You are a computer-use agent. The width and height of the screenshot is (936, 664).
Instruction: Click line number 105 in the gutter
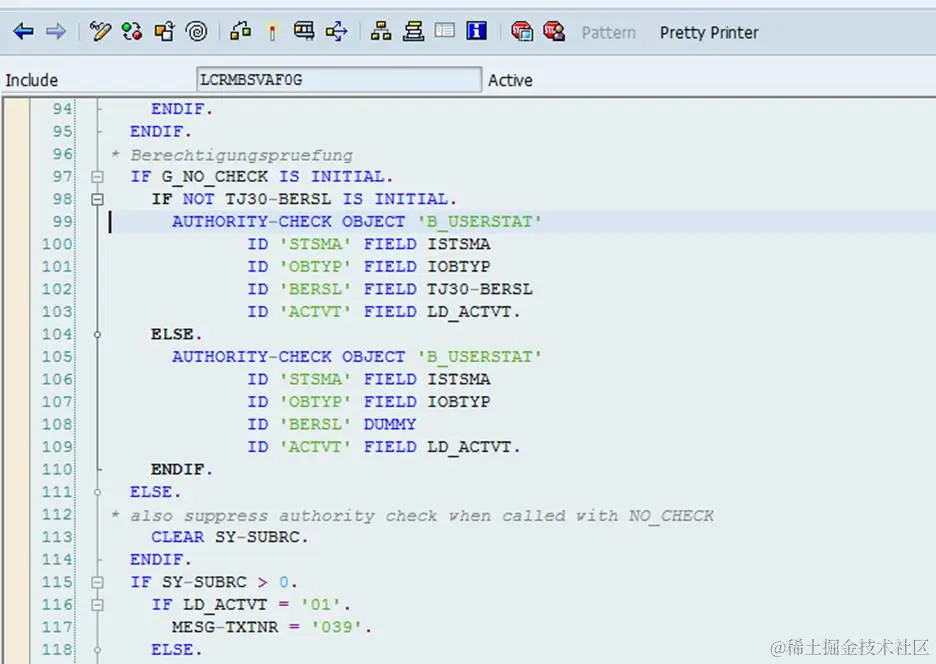coord(57,356)
